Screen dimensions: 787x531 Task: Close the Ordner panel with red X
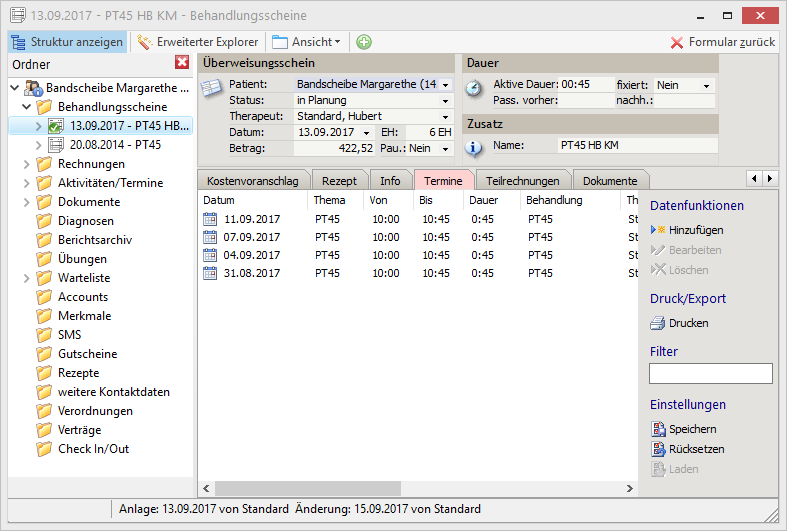pyautogui.click(x=182, y=63)
